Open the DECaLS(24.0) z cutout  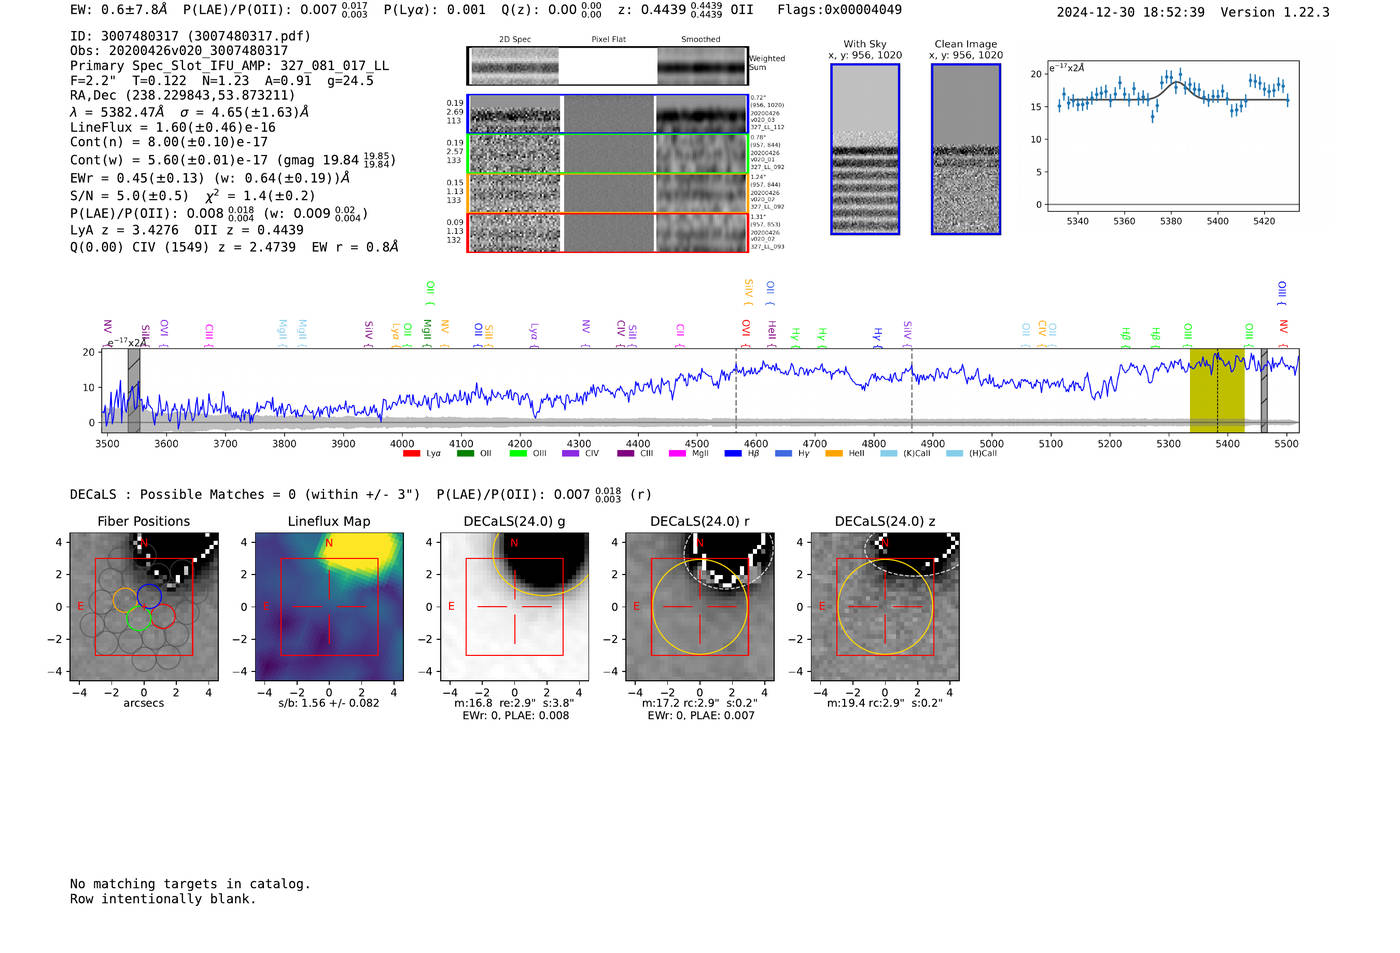(885, 607)
